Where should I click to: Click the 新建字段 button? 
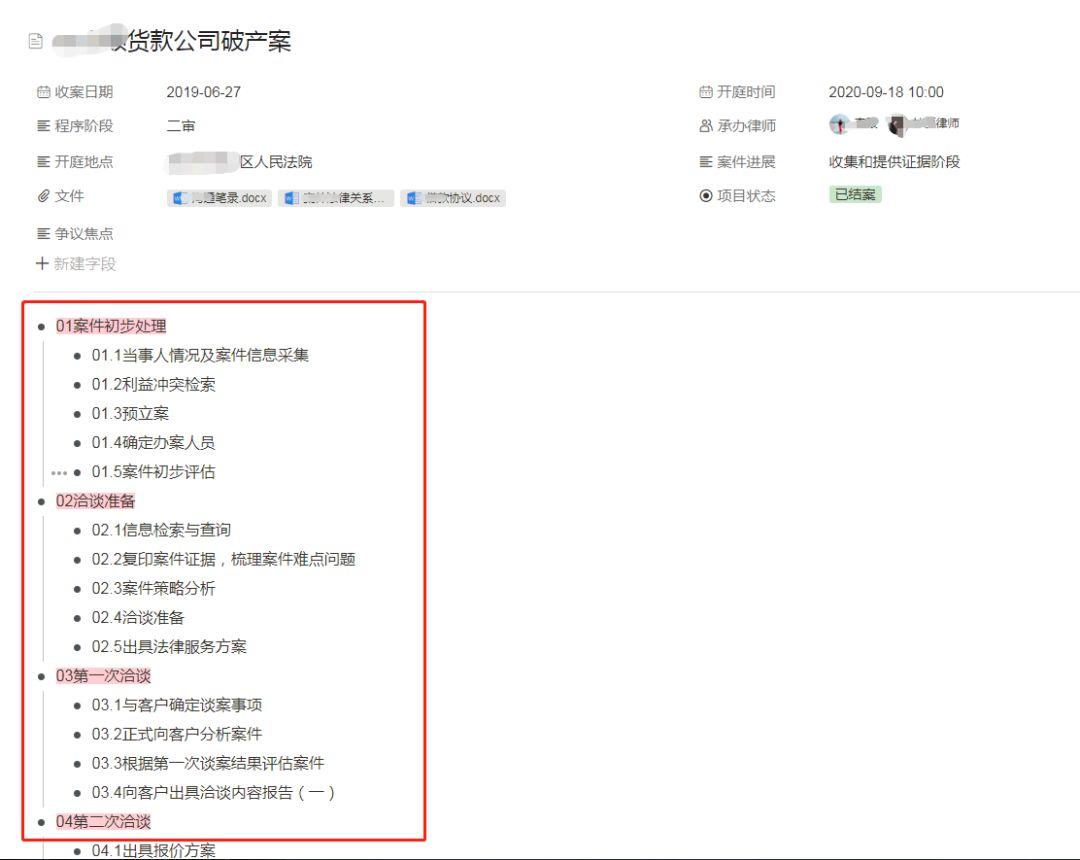76,263
